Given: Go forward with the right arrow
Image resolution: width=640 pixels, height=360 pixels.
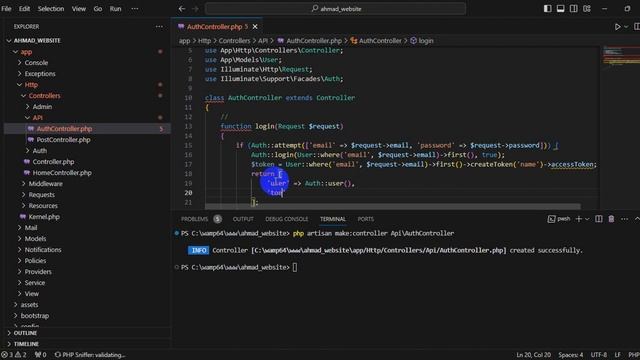Looking at the screenshot, I should (x=195, y=9).
